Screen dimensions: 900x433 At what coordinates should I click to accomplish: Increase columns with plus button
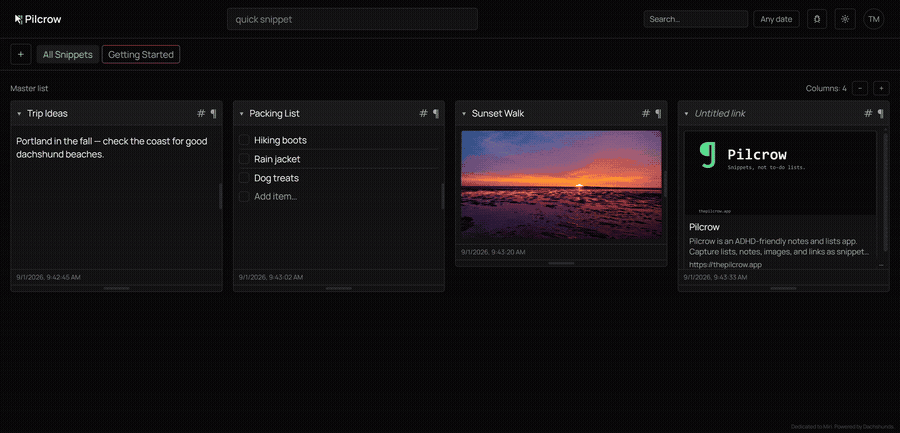882,88
